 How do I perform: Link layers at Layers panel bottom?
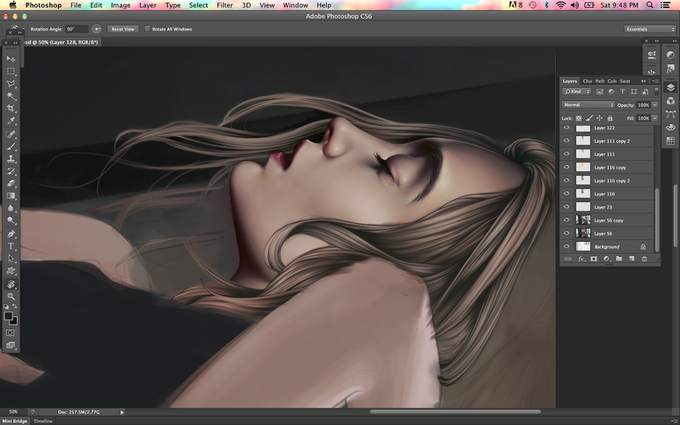point(568,259)
